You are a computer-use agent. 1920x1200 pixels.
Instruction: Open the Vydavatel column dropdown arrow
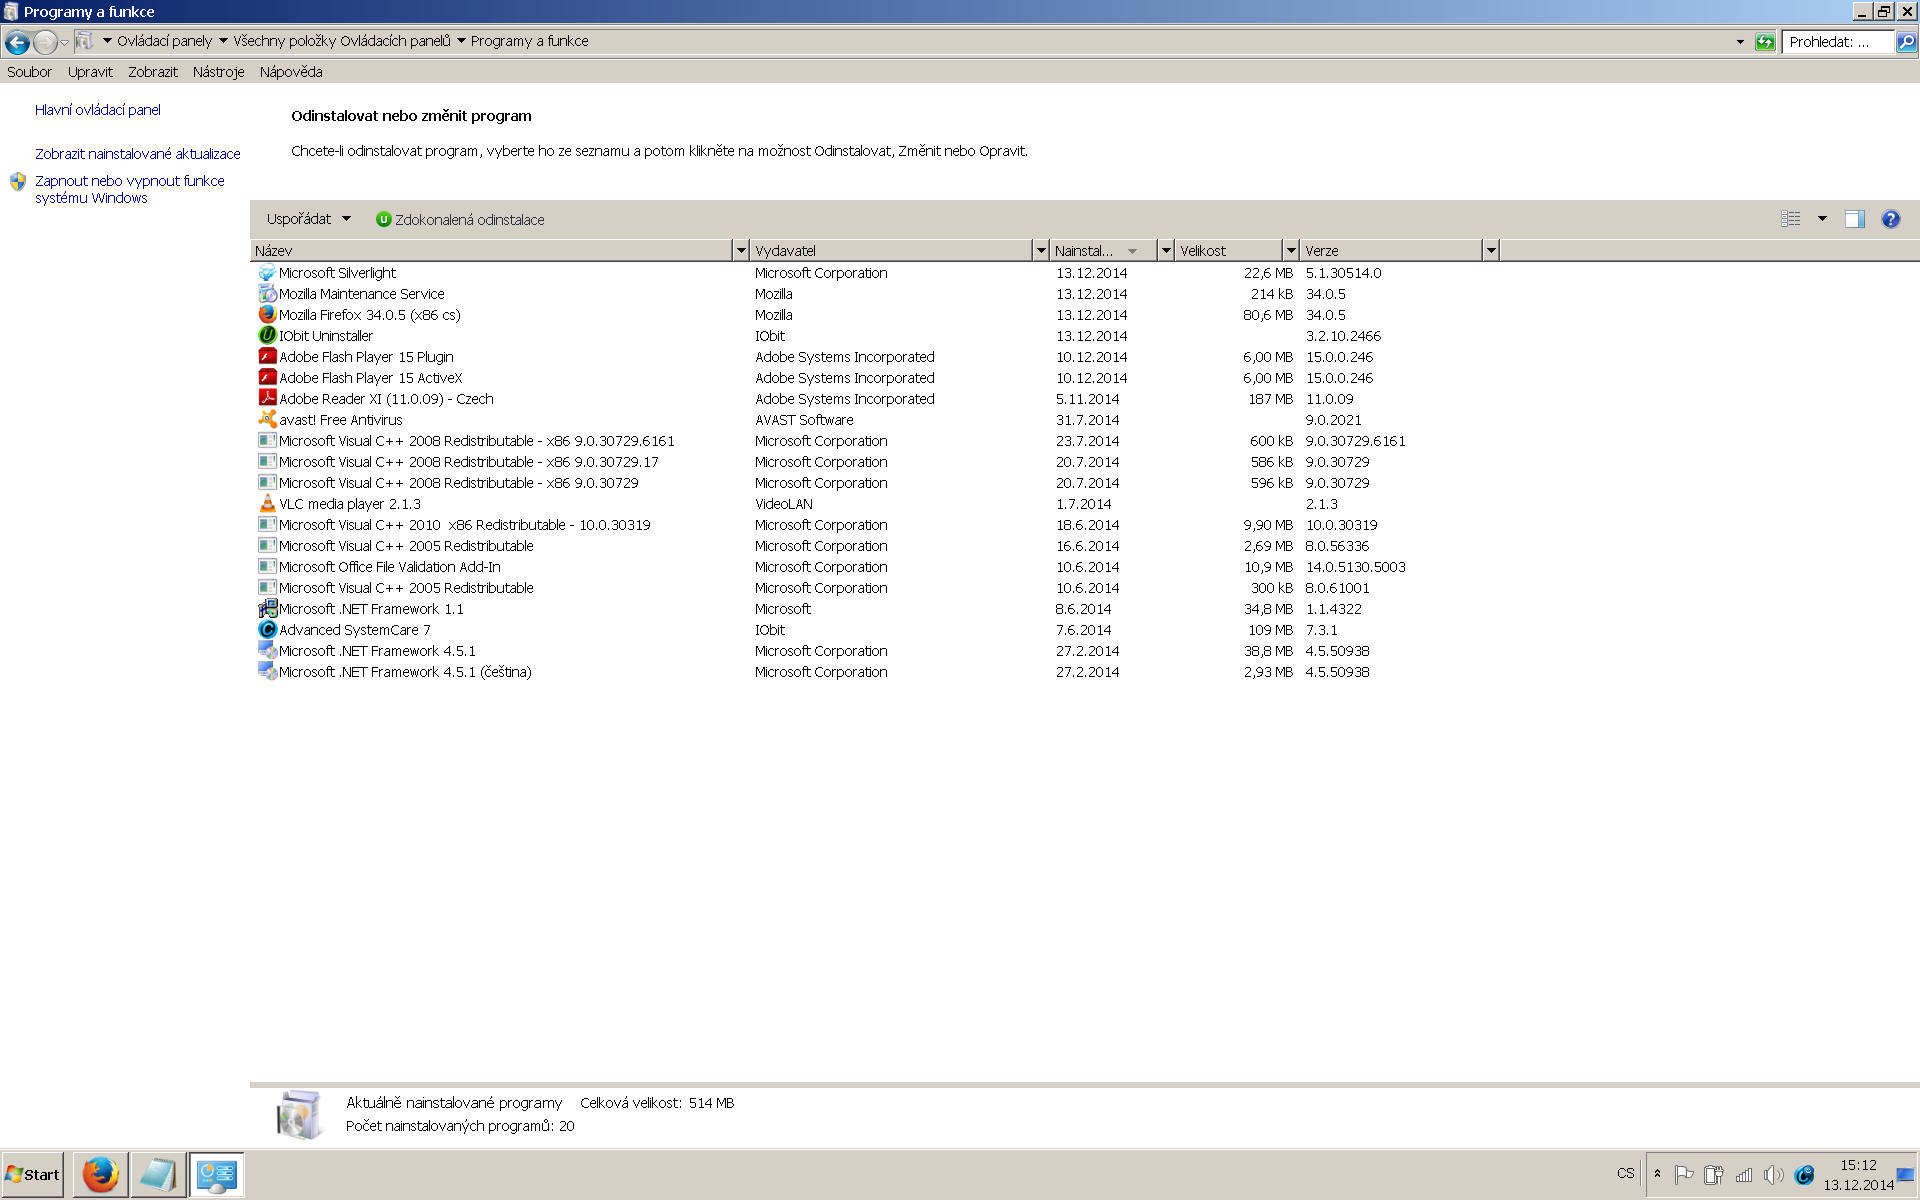point(1041,251)
